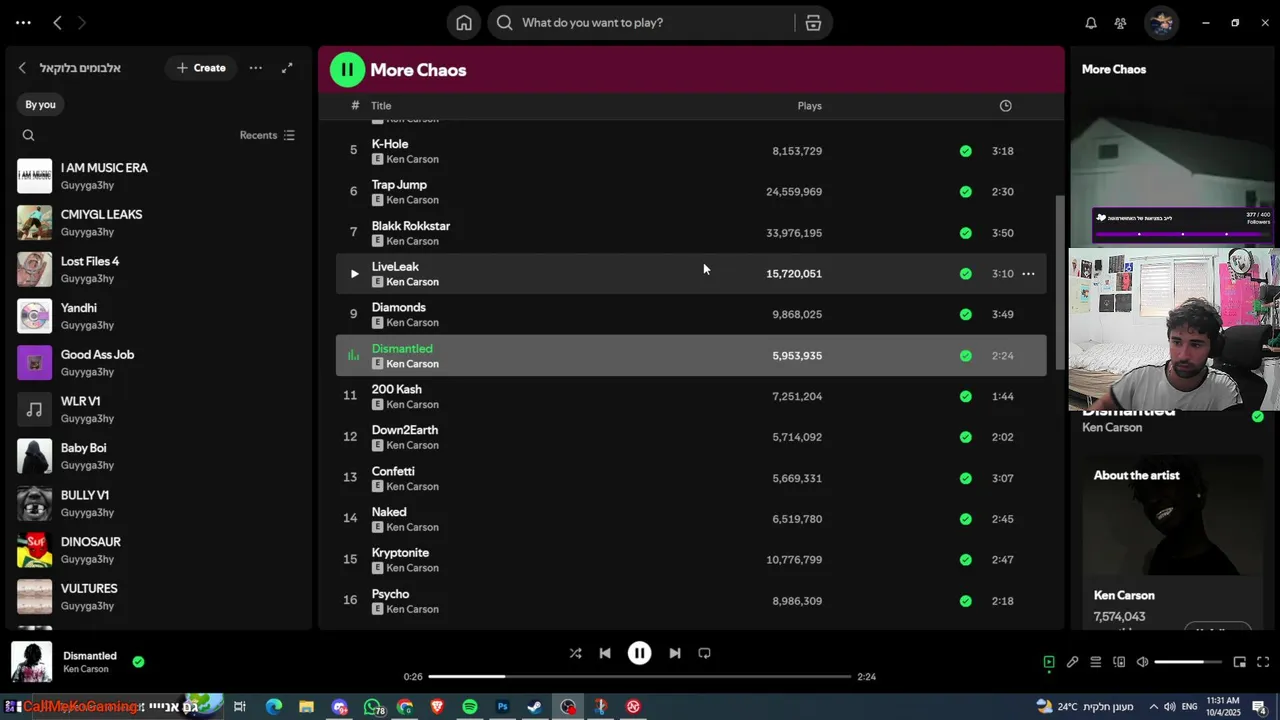The width and height of the screenshot is (1280, 720).
Task: Open the miniplayer
Action: [1240, 662]
